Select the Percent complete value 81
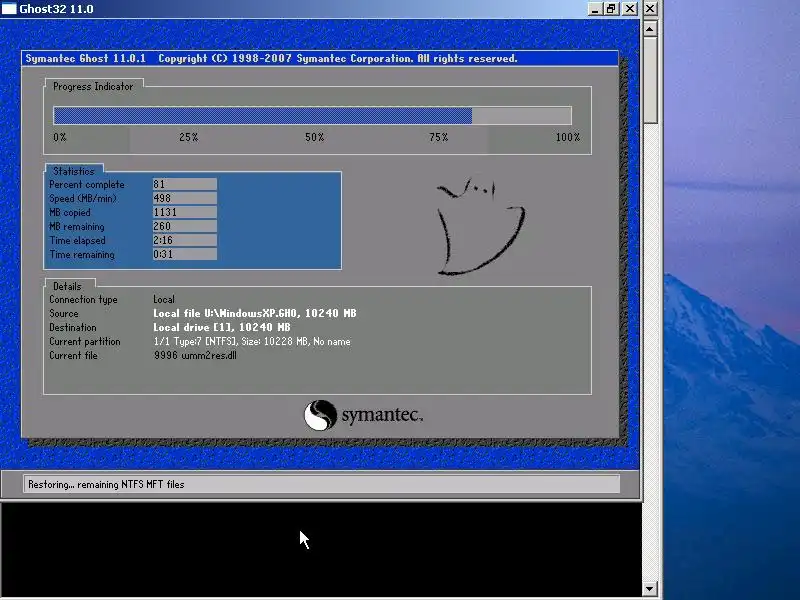Image resolution: width=800 pixels, height=600 pixels. [x=185, y=184]
